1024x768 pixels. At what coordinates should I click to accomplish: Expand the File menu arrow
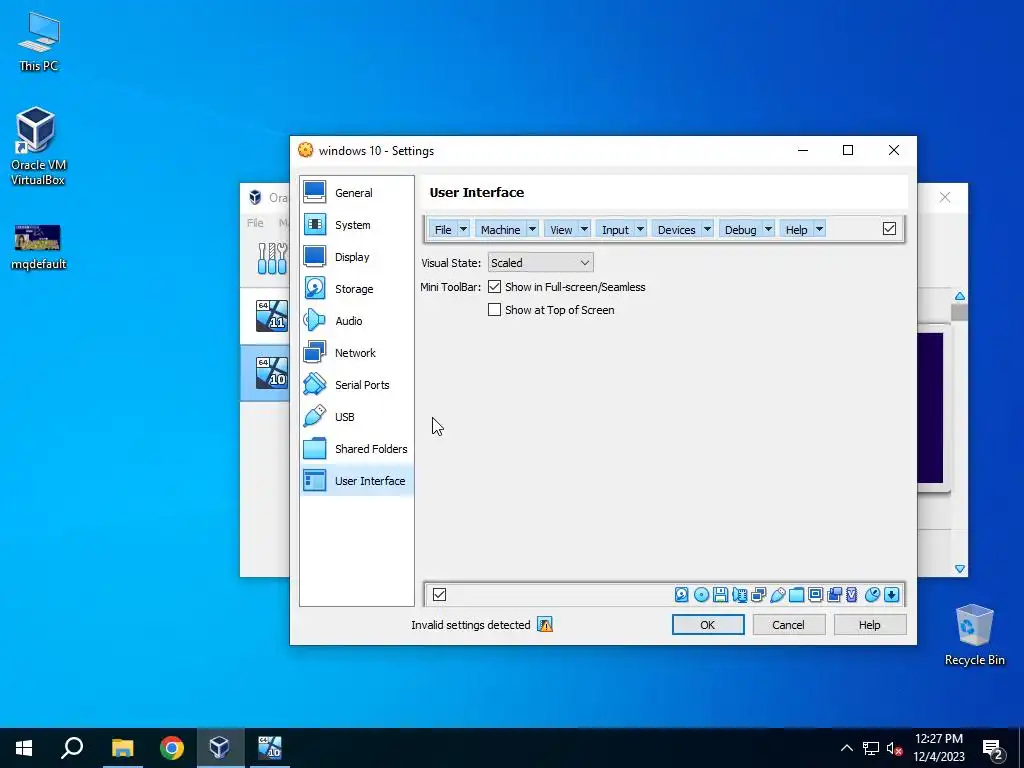pos(463,229)
